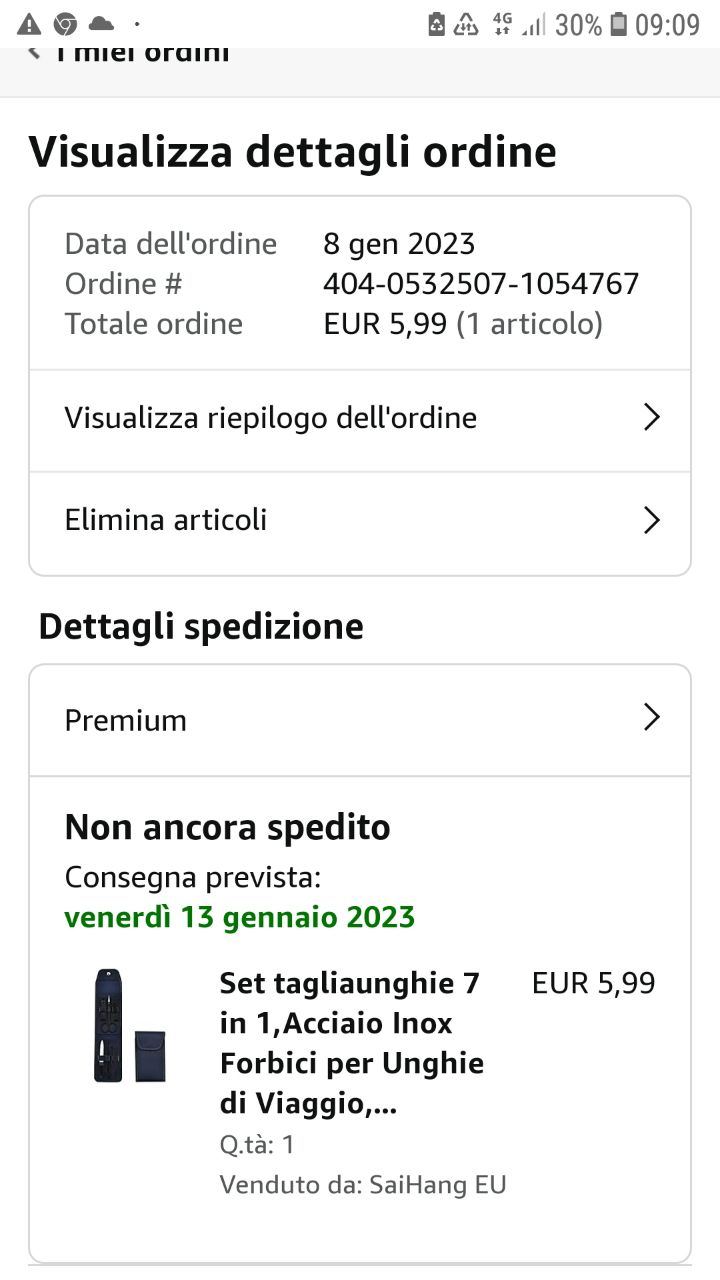
Task: Tap the Chrome icon in status bar
Action: [x=66, y=24]
